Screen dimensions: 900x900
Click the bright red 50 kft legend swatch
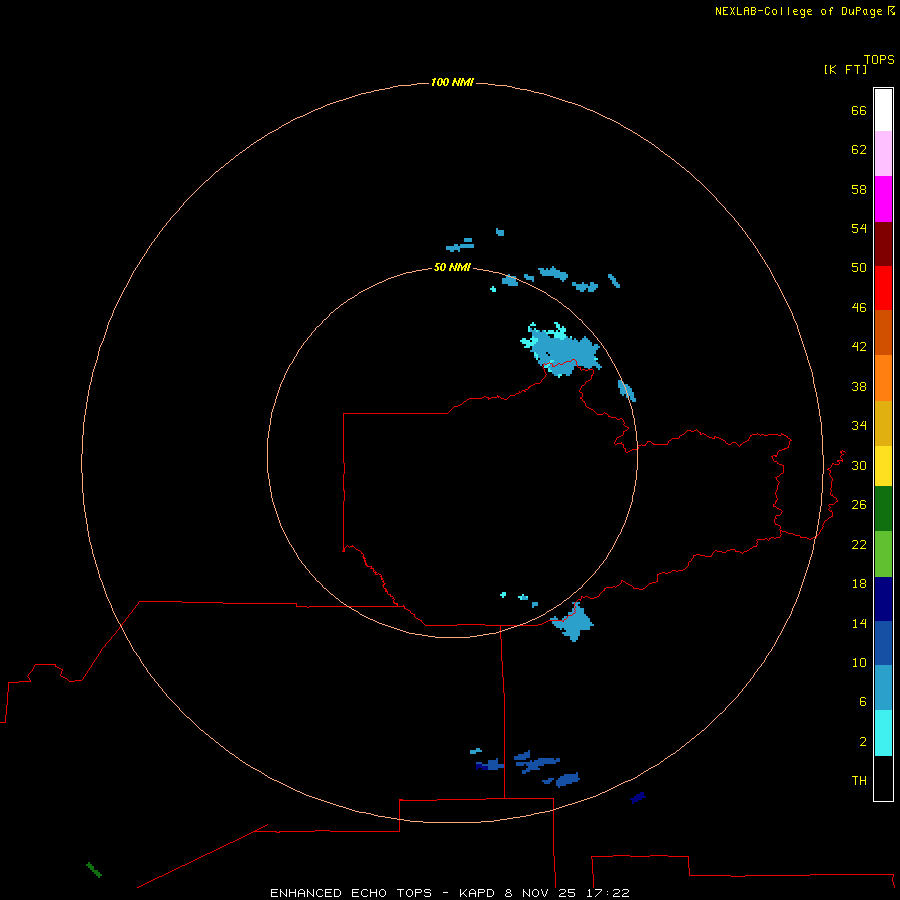click(x=883, y=288)
